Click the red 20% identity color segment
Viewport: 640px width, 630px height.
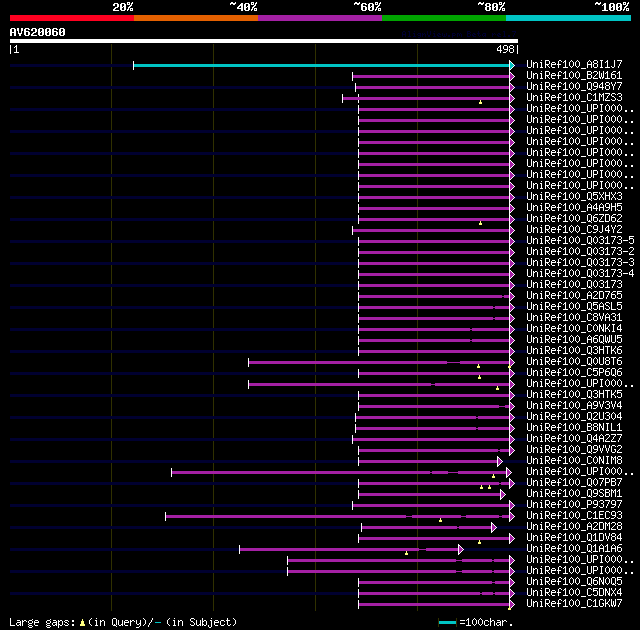(x=72, y=18)
